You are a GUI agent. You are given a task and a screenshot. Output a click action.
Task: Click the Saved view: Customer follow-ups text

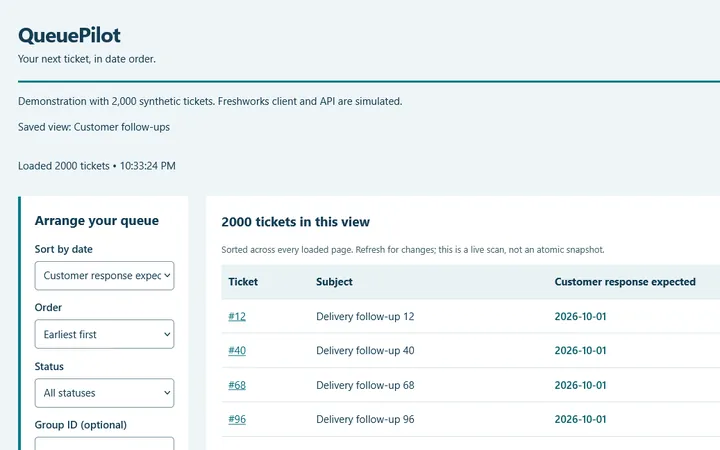pos(94,127)
